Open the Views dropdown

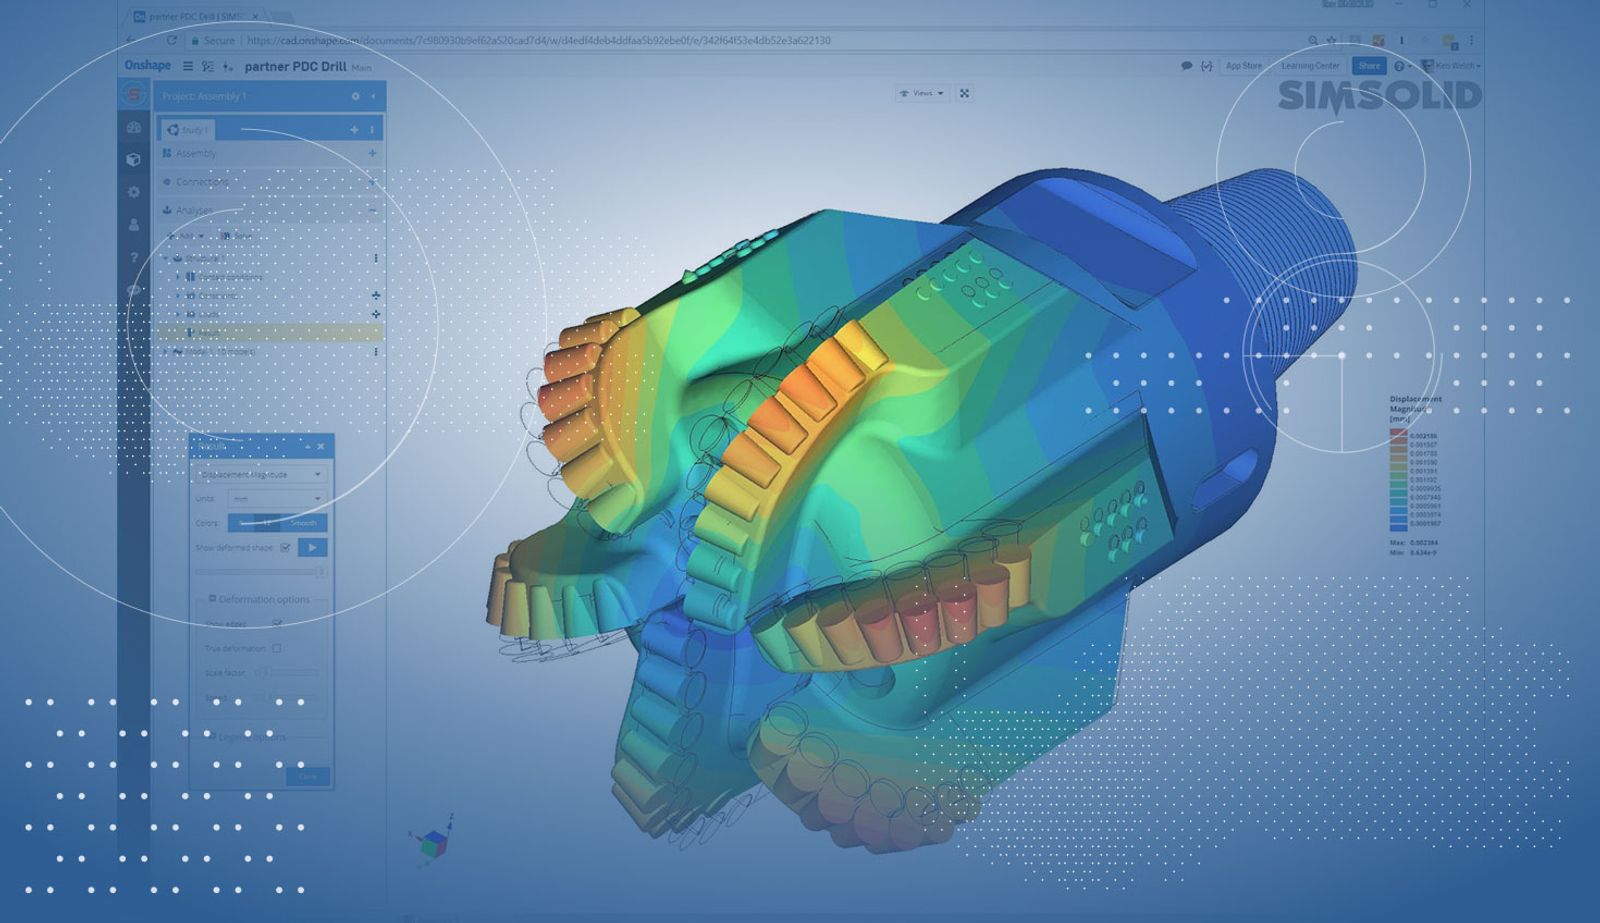pyautogui.click(x=922, y=93)
